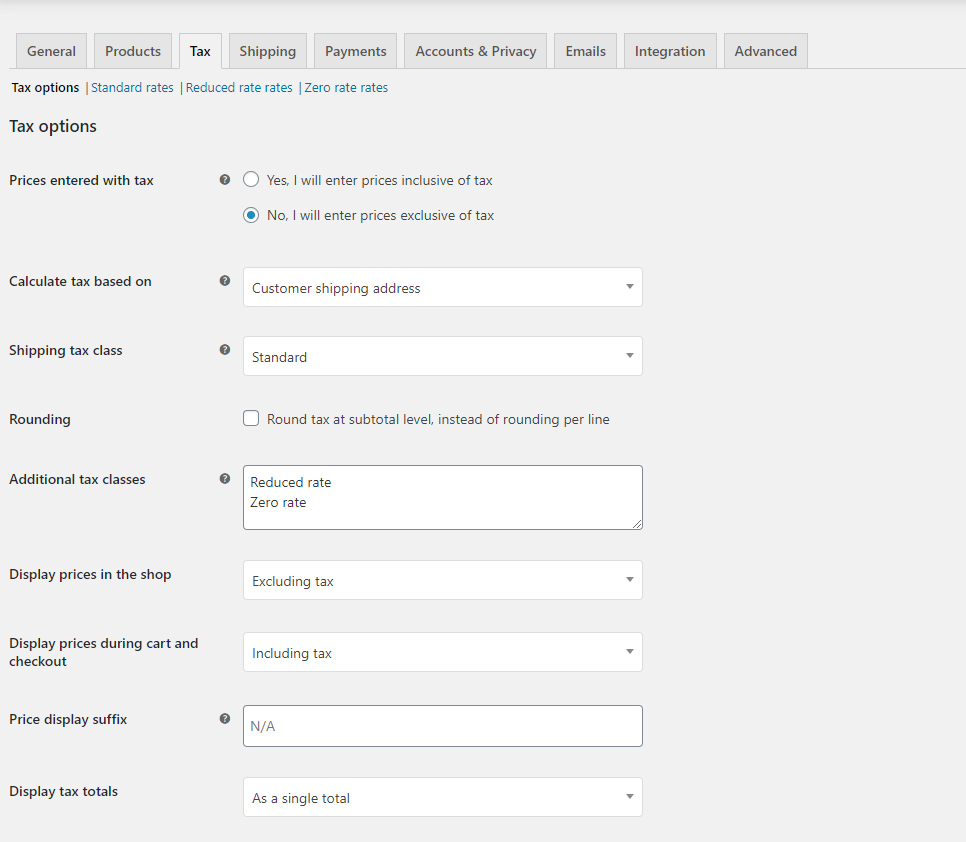Select 'No, I will enter prices exclusive of tax'
This screenshot has height=842, width=966.
point(251,215)
